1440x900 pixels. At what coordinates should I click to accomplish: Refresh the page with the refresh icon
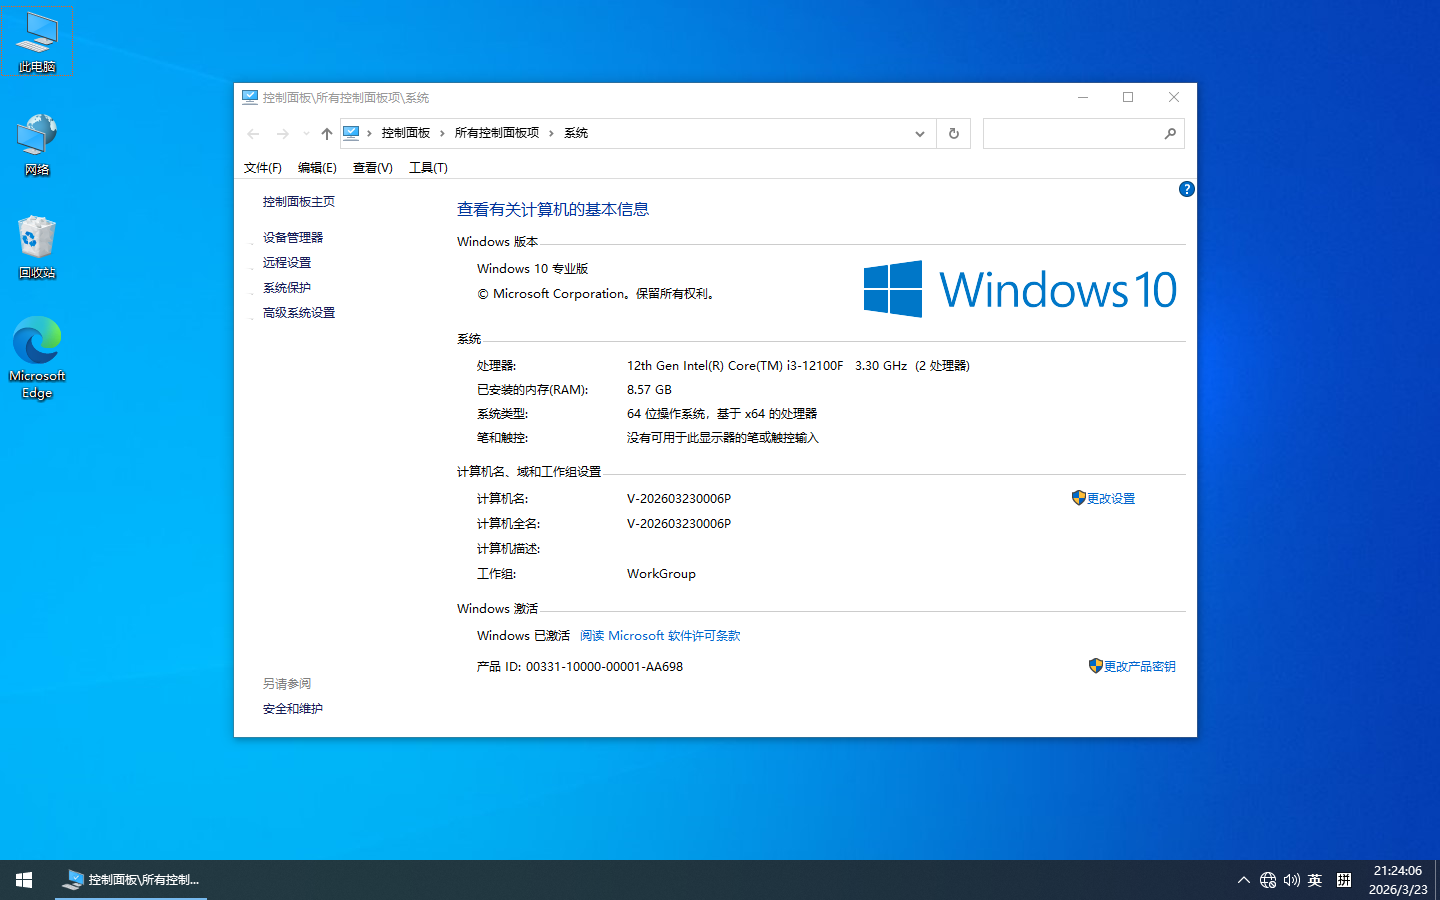(952, 133)
